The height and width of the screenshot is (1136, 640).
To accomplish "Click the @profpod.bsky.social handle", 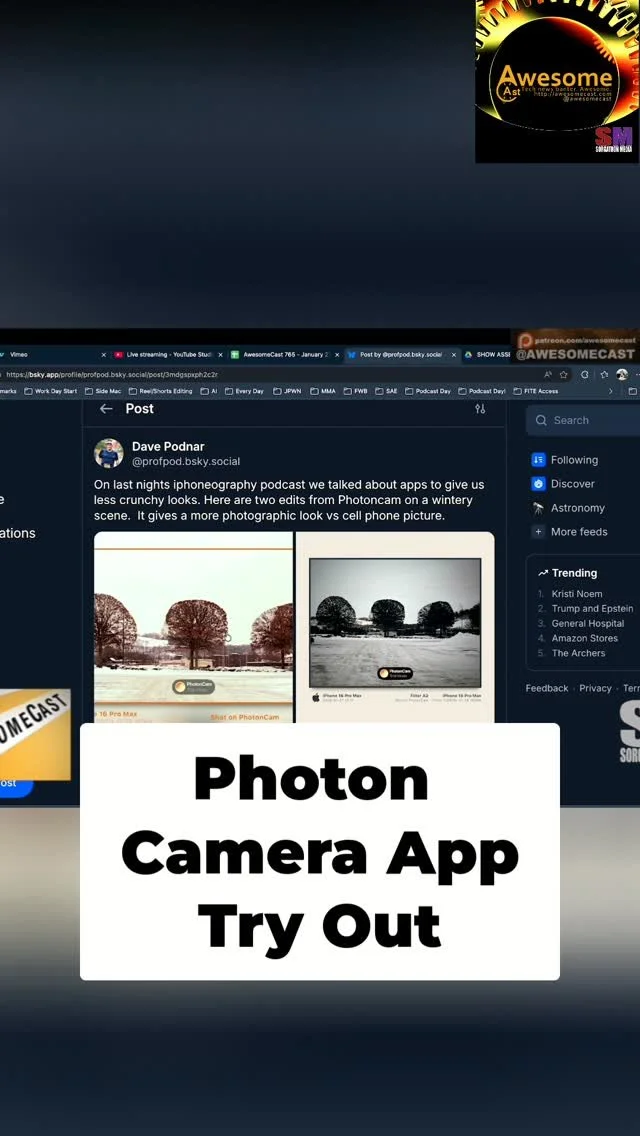I will pos(186,462).
